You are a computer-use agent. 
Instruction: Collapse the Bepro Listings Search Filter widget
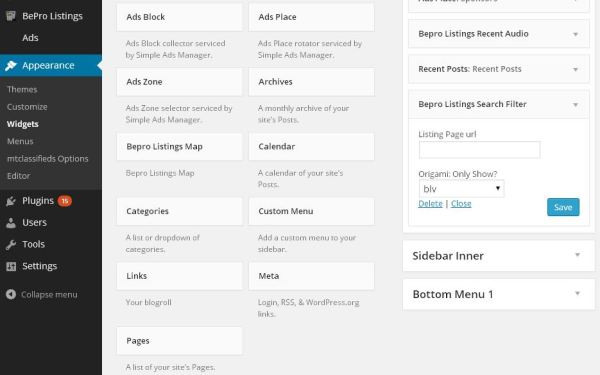pyautogui.click(x=575, y=104)
